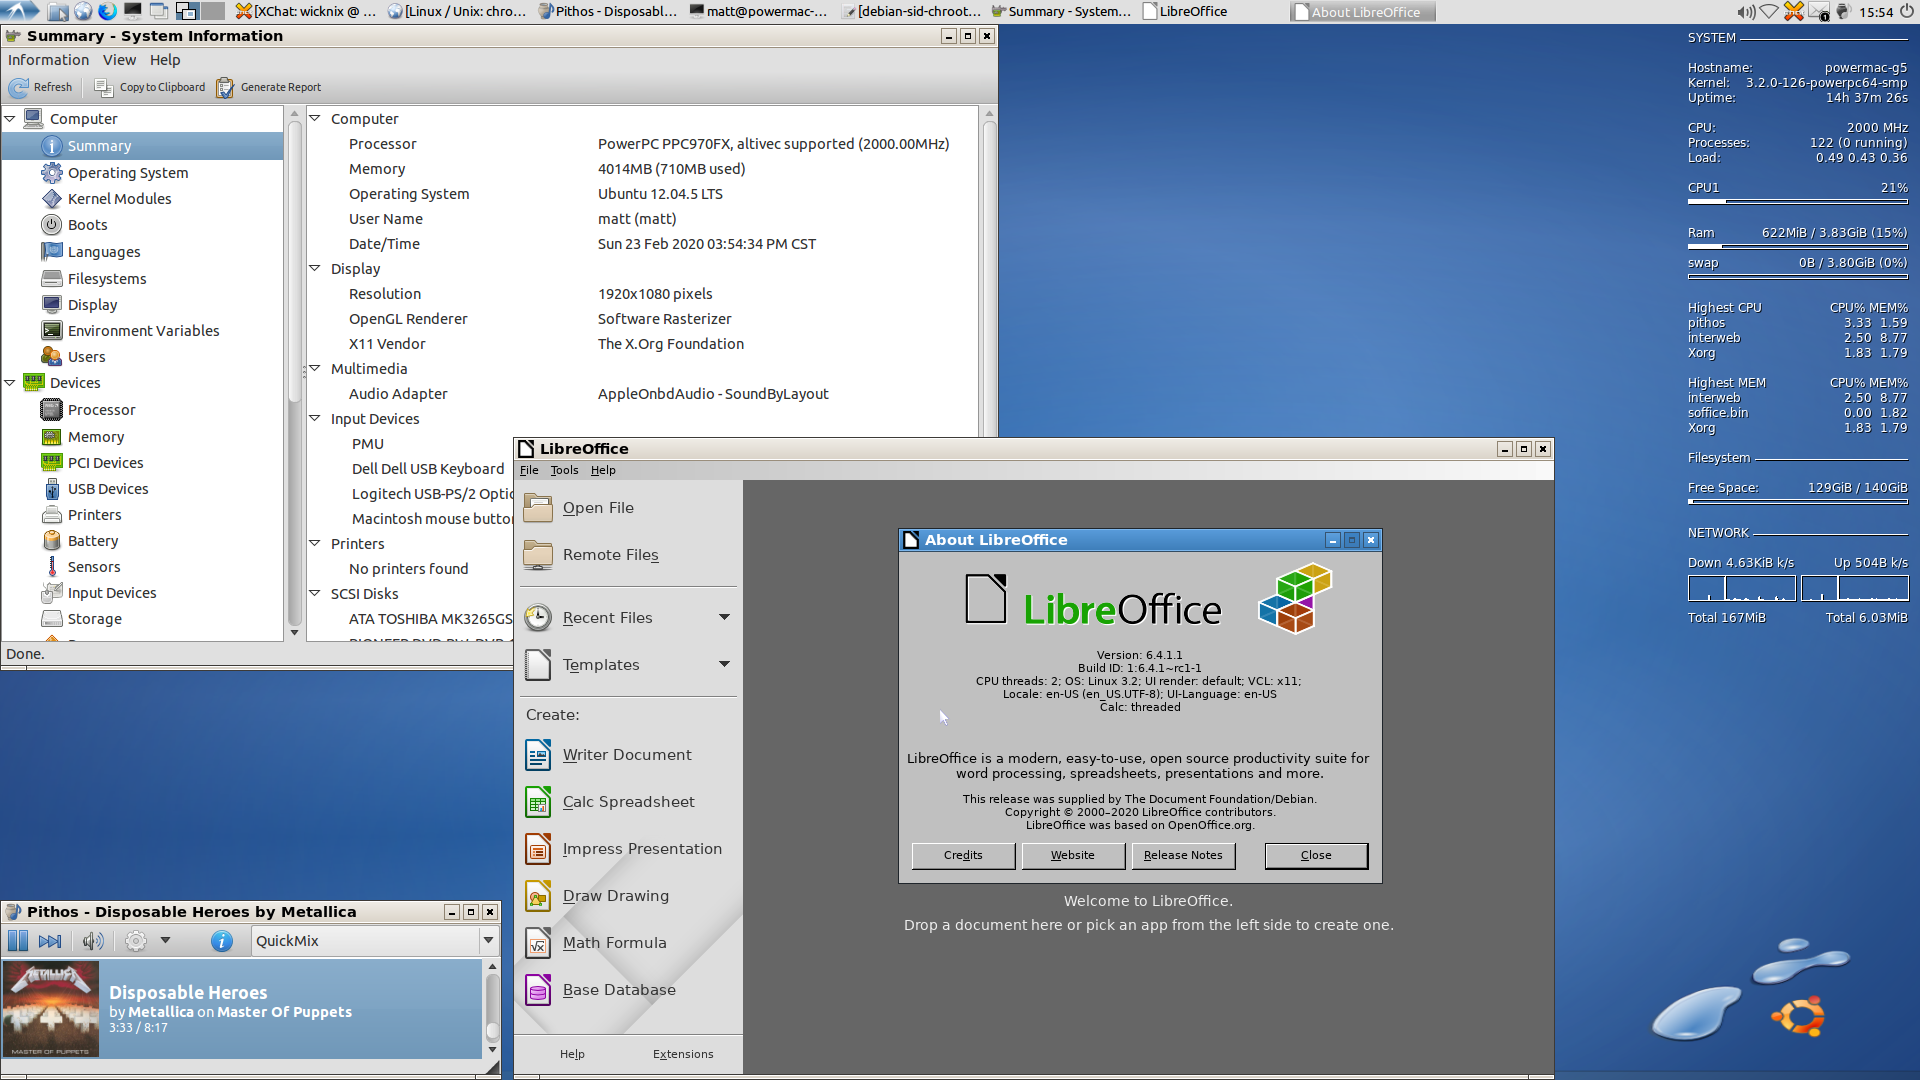1920x1080 pixels.
Task: Click the Calc Spreadsheet icon
Action: point(538,802)
